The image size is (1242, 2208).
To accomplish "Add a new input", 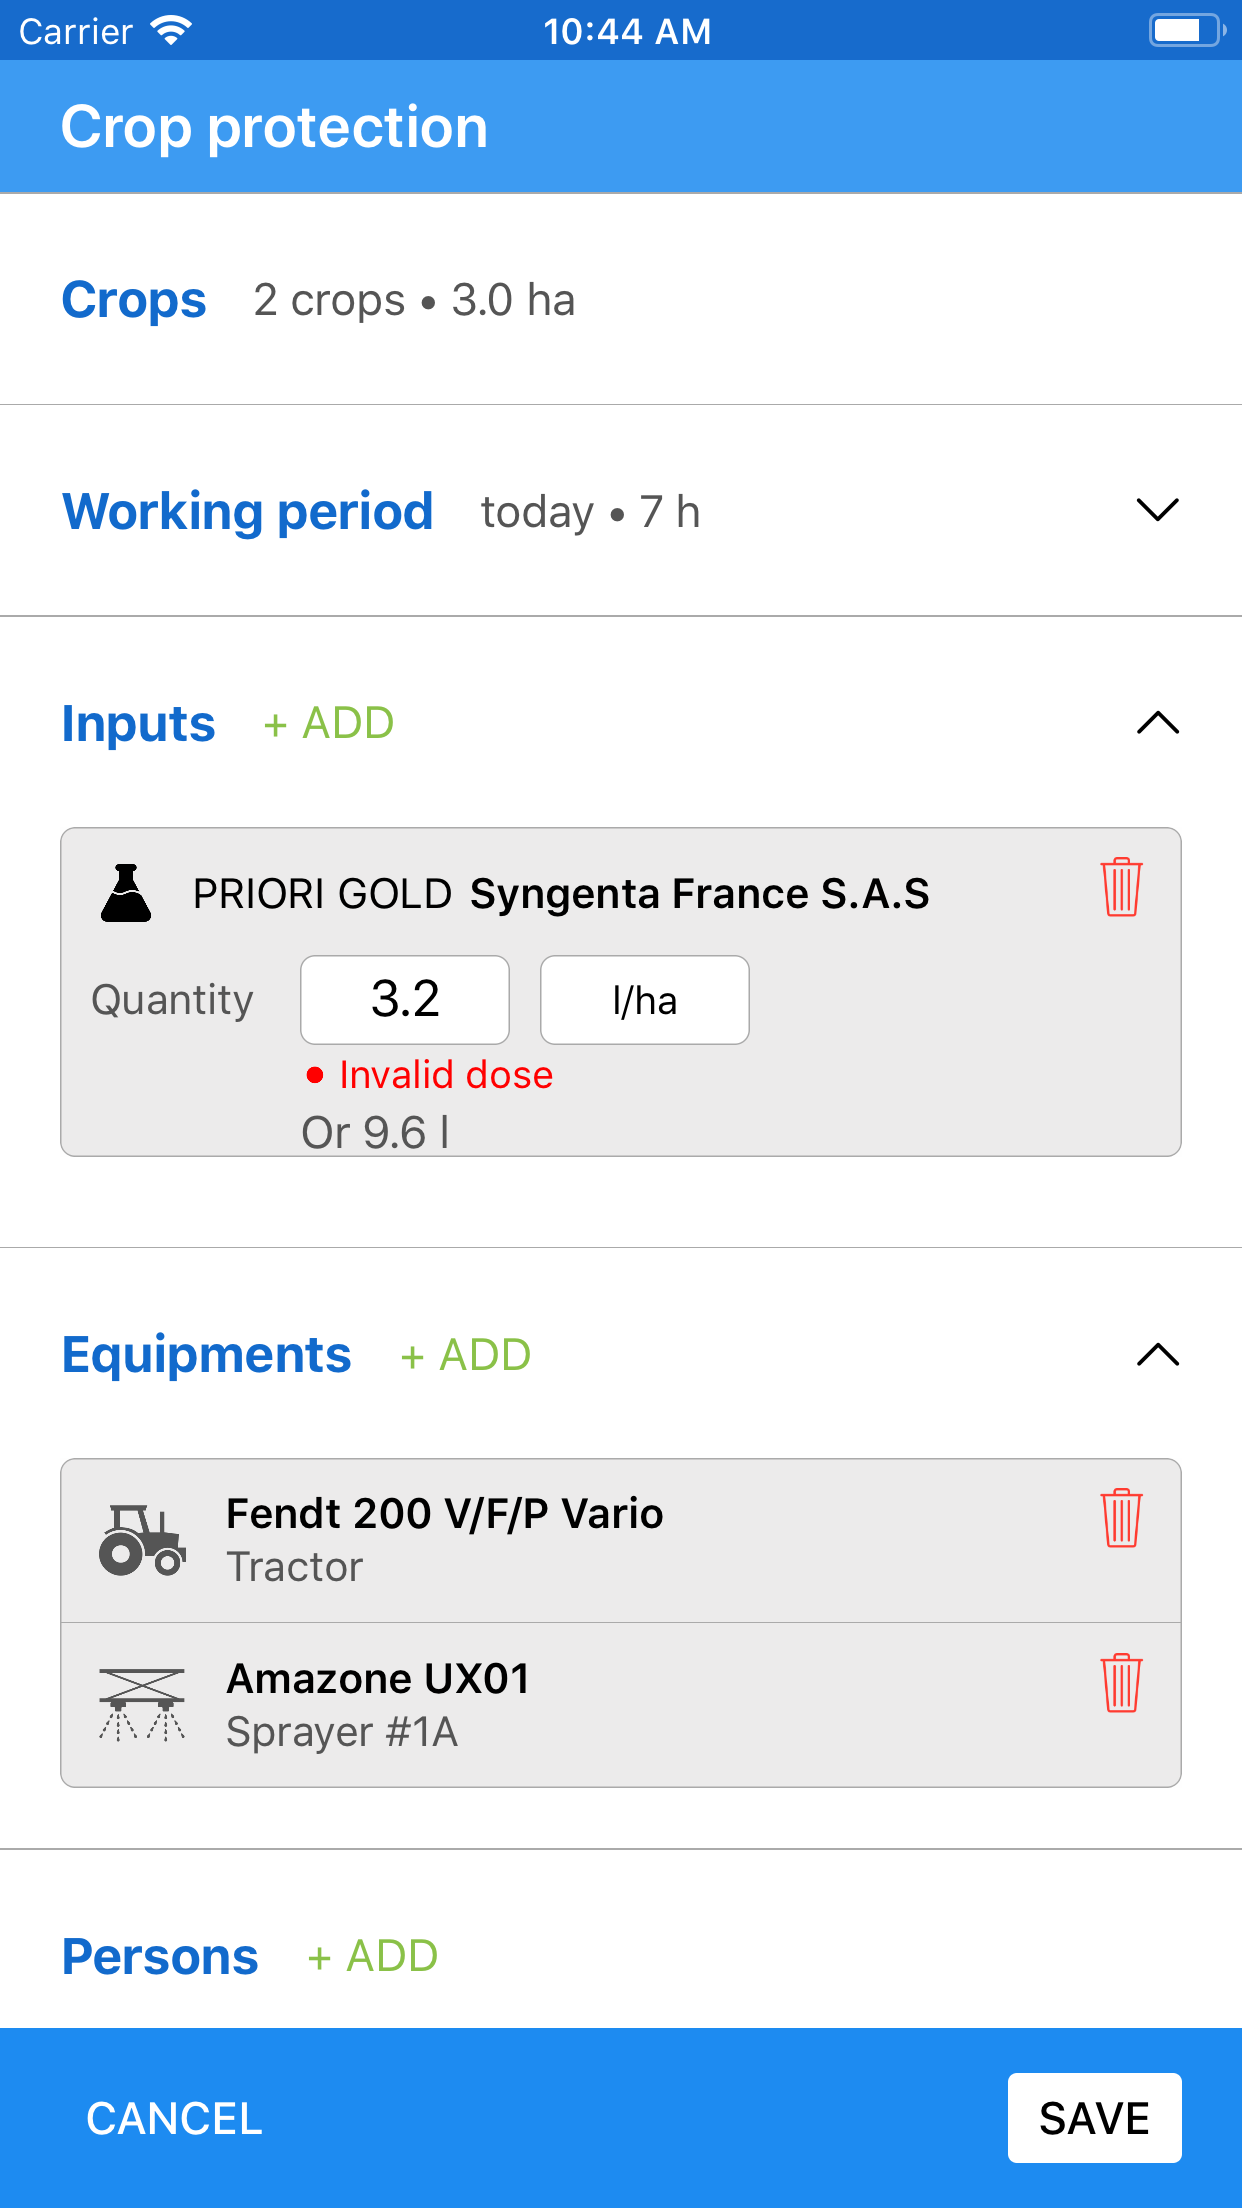I will [x=329, y=723].
